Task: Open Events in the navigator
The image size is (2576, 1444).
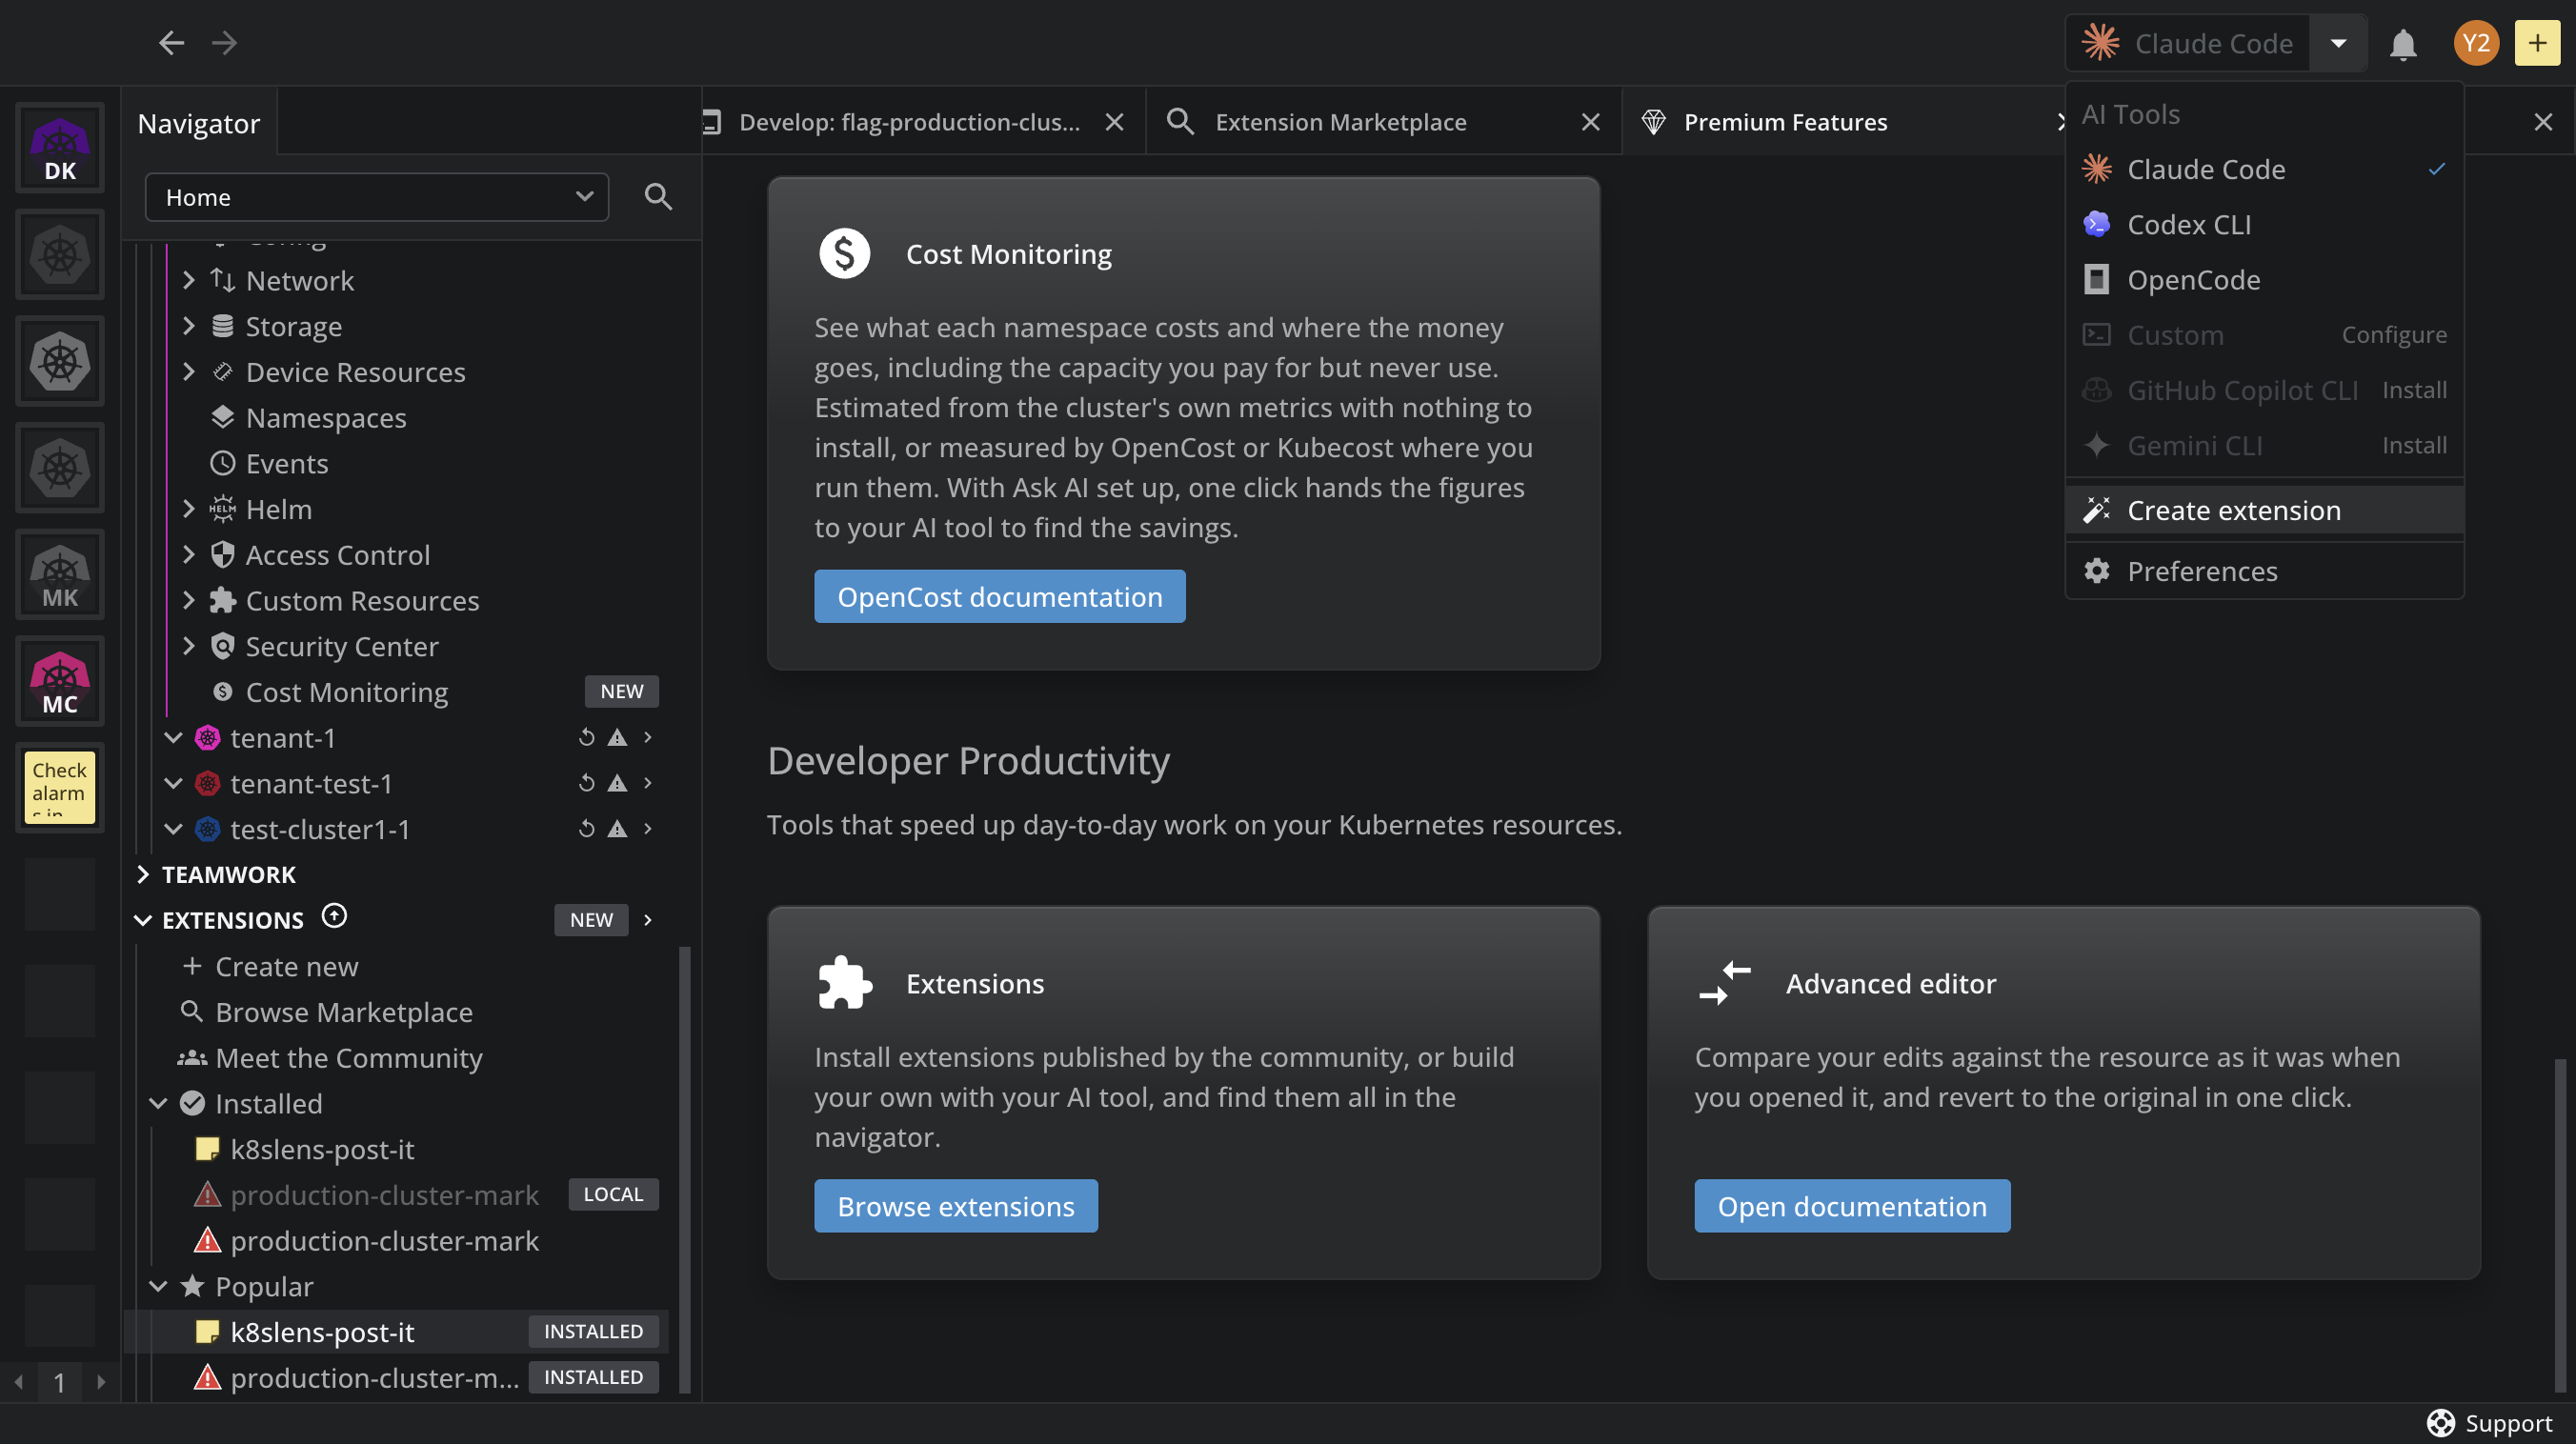Action: 287,464
